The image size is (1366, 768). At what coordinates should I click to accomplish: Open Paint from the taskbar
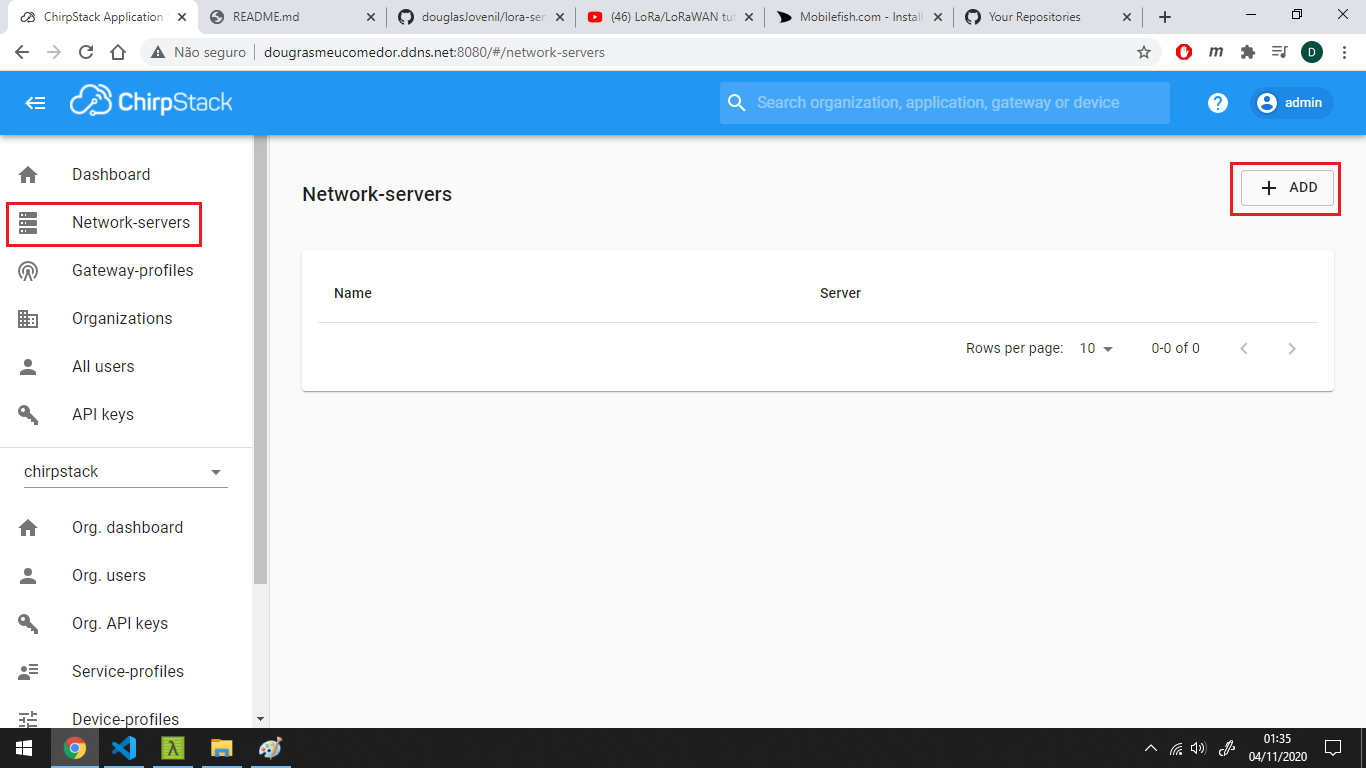[x=271, y=748]
